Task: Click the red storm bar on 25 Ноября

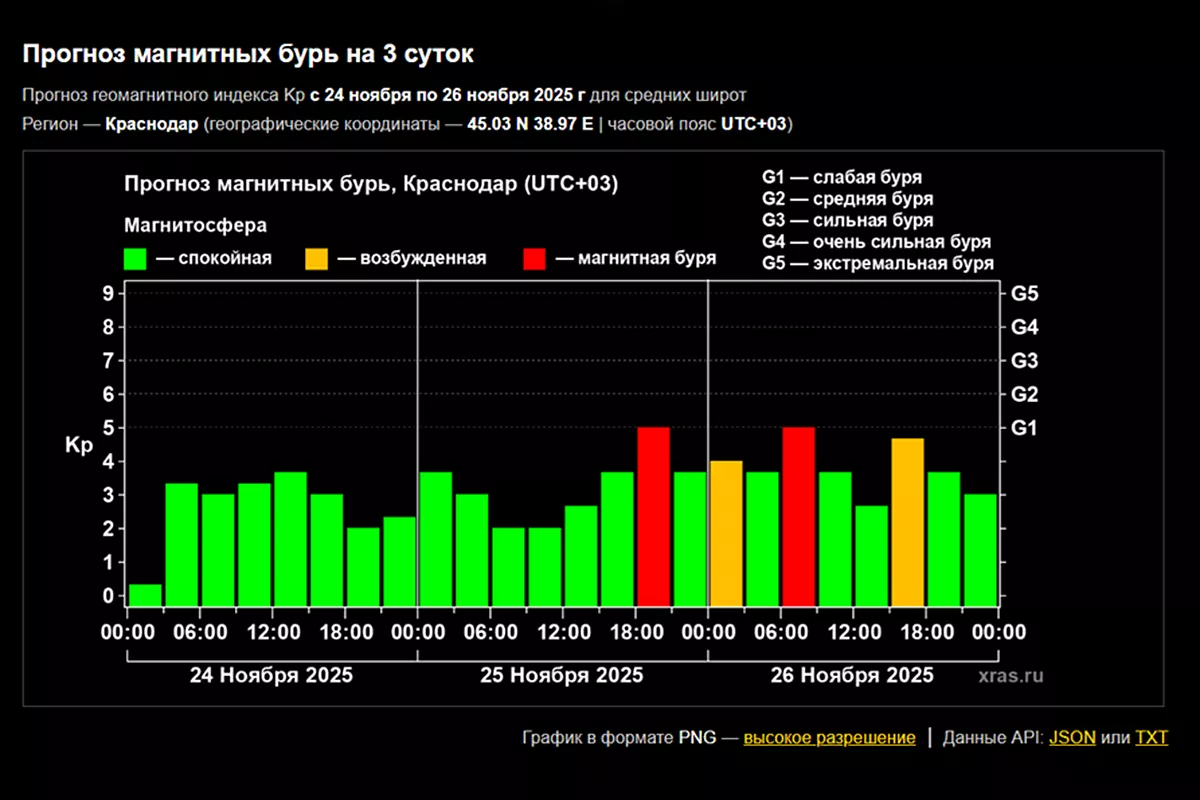Action: [653, 516]
